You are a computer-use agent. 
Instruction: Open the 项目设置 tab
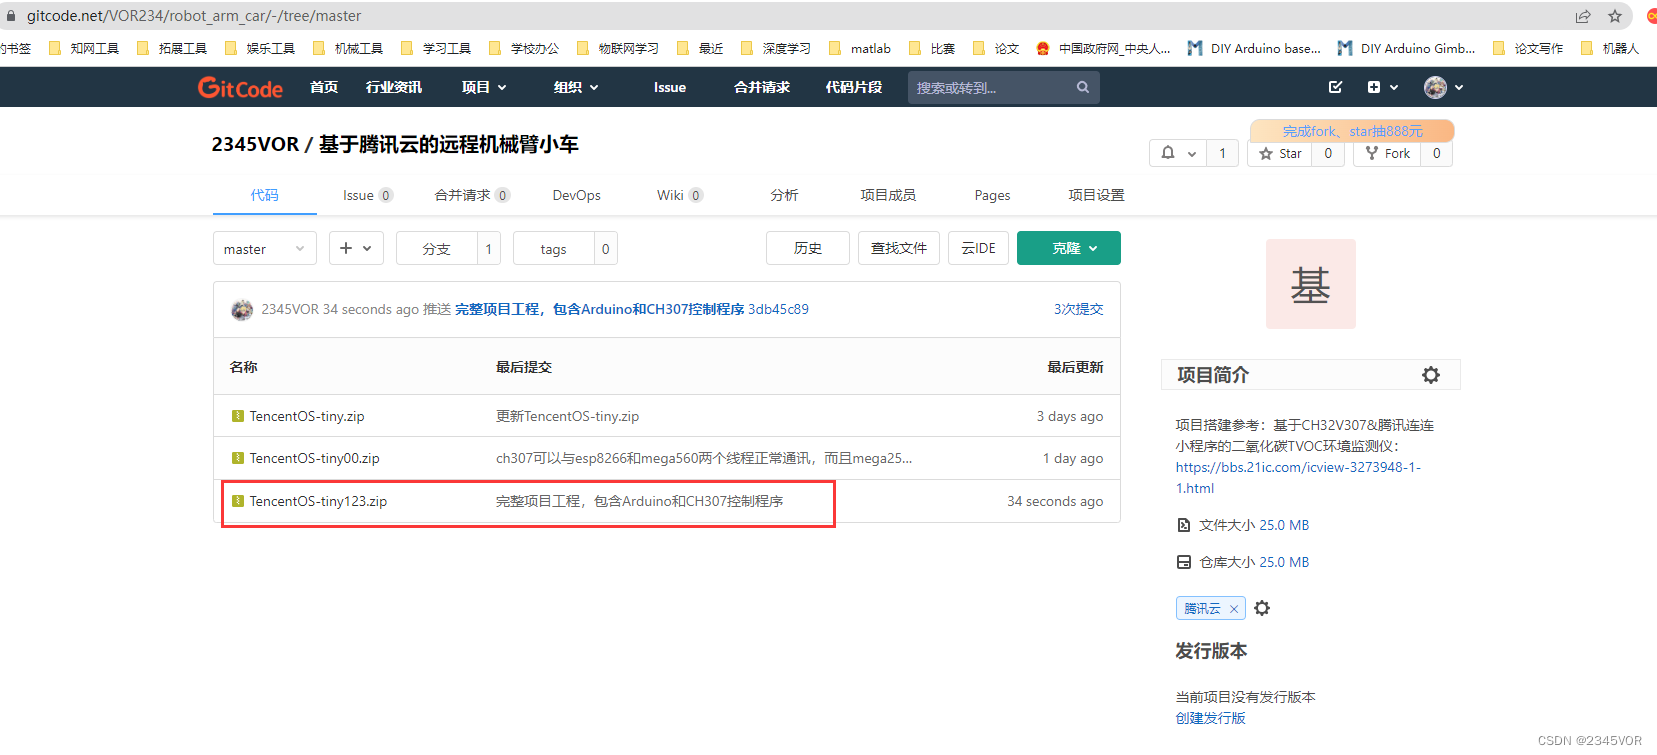[x=1096, y=195]
